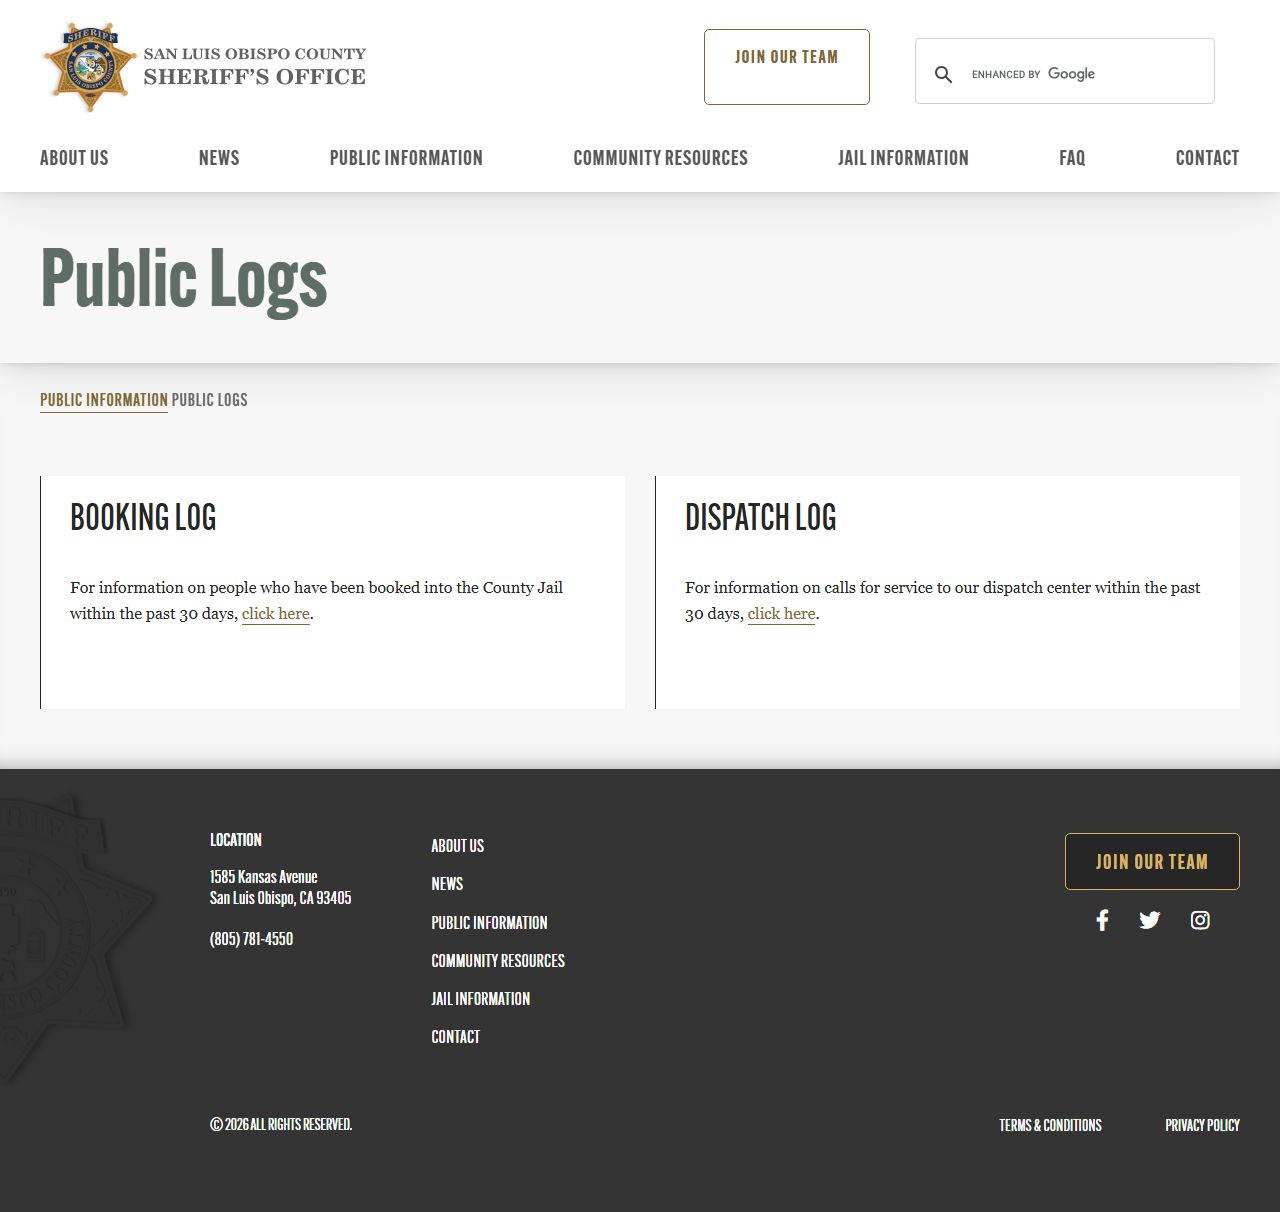Open the Privacy Policy link
Image resolution: width=1280 pixels, height=1212 pixels.
pyautogui.click(x=1202, y=1125)
